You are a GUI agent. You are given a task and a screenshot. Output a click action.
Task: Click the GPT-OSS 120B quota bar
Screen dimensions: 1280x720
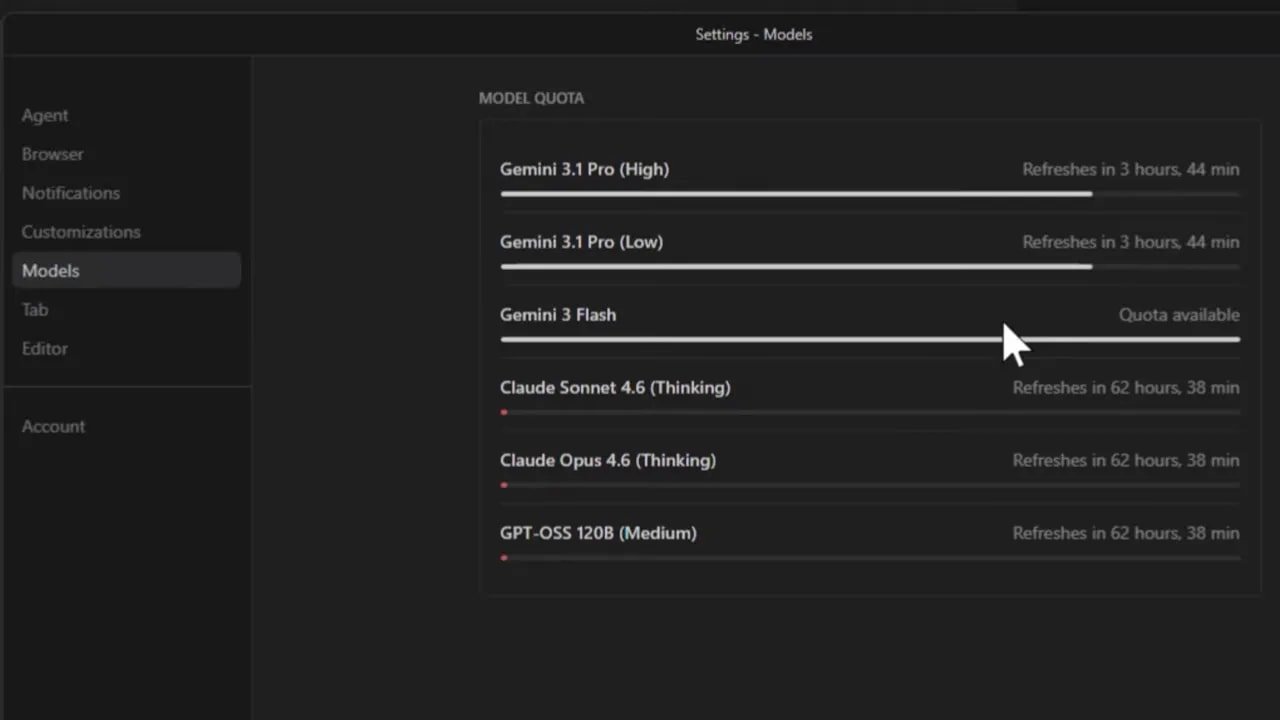pyautogui.click(x=870, y=558)
